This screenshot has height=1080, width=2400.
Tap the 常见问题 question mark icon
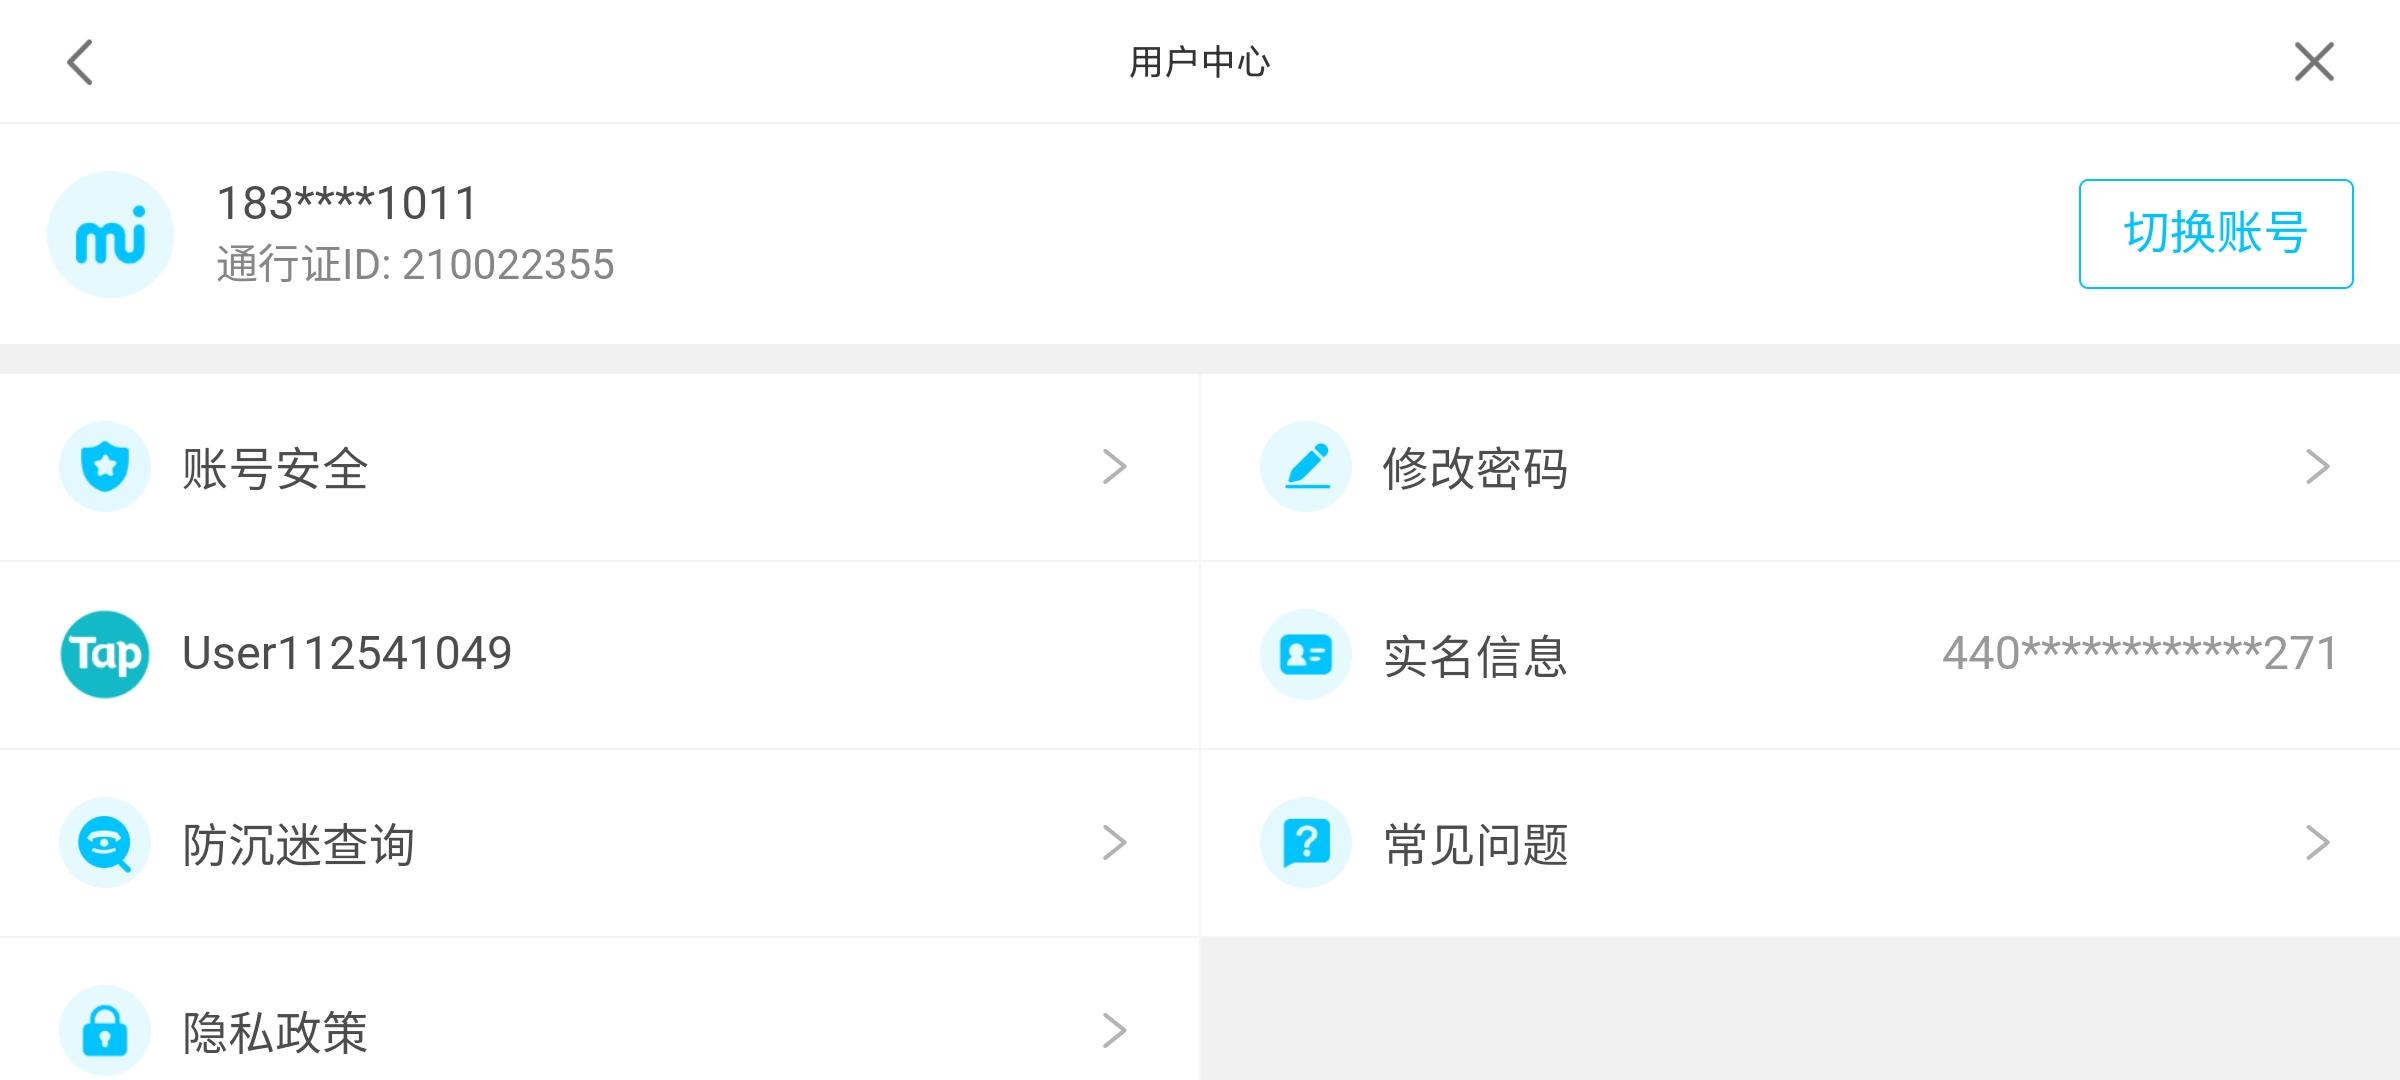pyautogui.click(x=1306, y=843)
